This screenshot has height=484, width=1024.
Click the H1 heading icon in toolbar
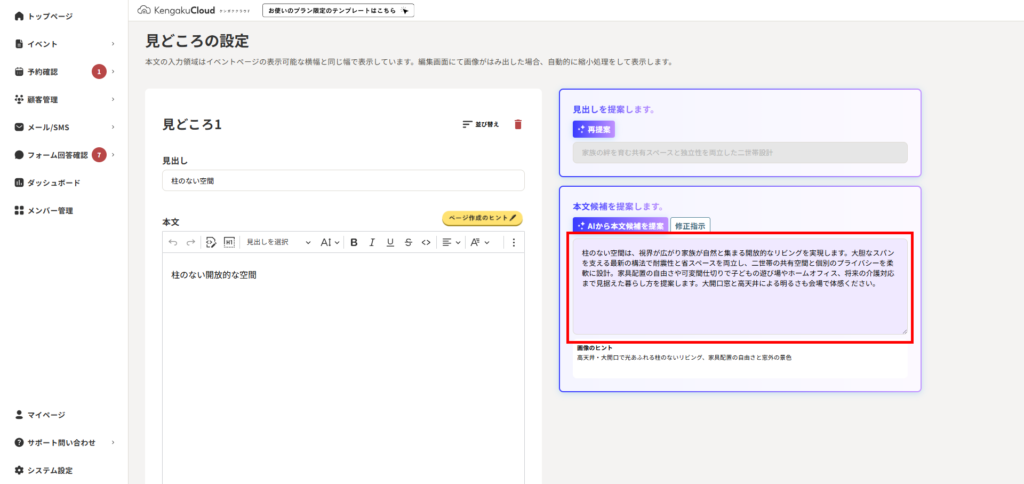point(229,242)
